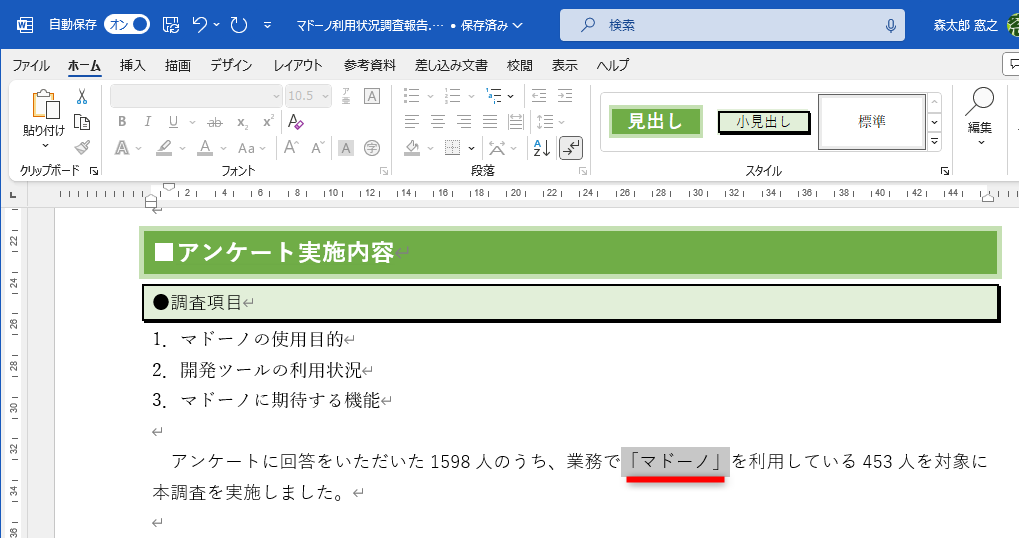The height and width of the screenshot is (538, 1019).
Task: Expand the styles gallery More button
Action: [935, 140]
